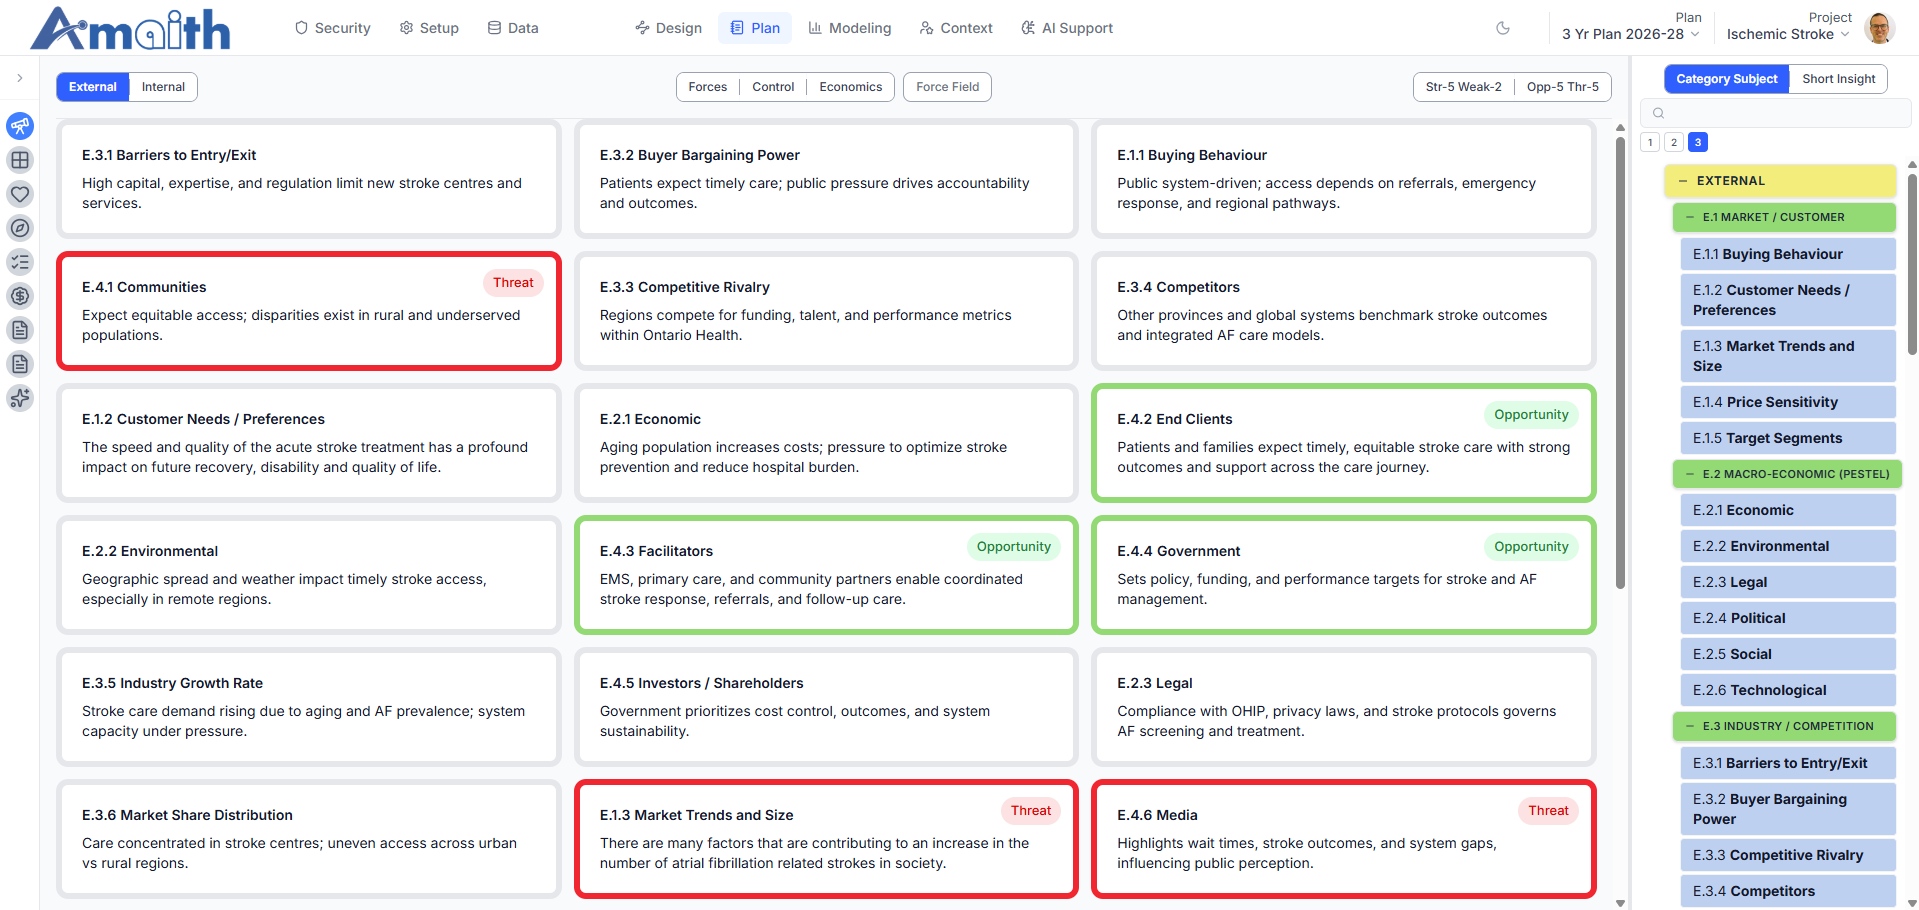Select tree level 1 button

pos(1650,142)
